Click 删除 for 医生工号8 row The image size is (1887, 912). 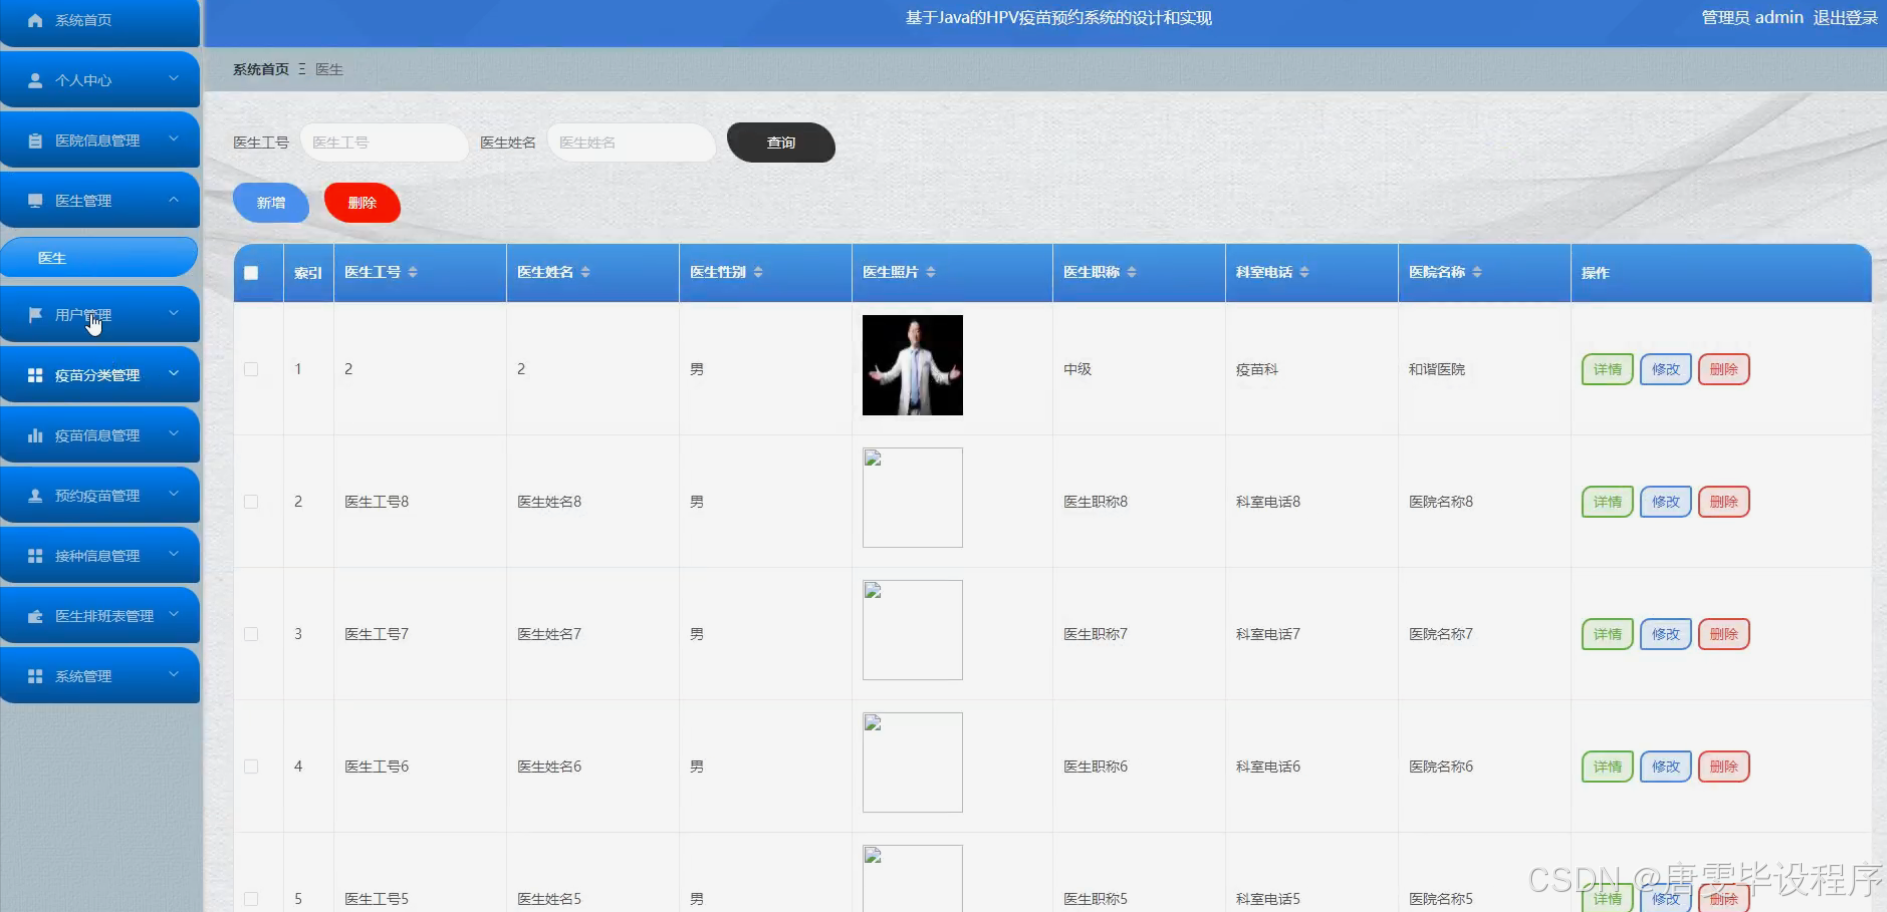1724,502
